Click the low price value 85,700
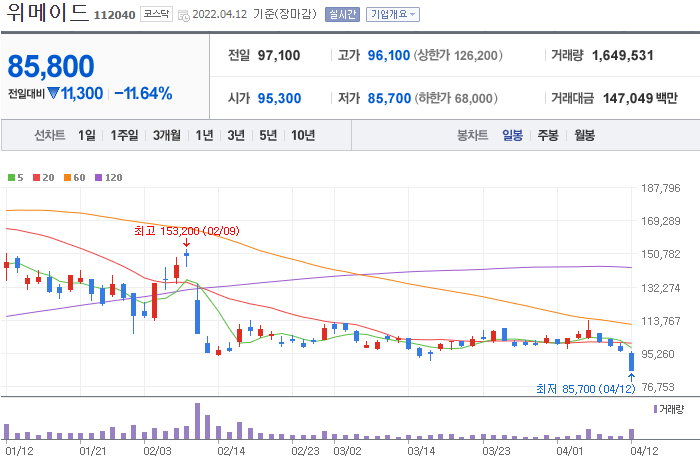The width and height of the screenshot is (700, 466). [389, 98]
